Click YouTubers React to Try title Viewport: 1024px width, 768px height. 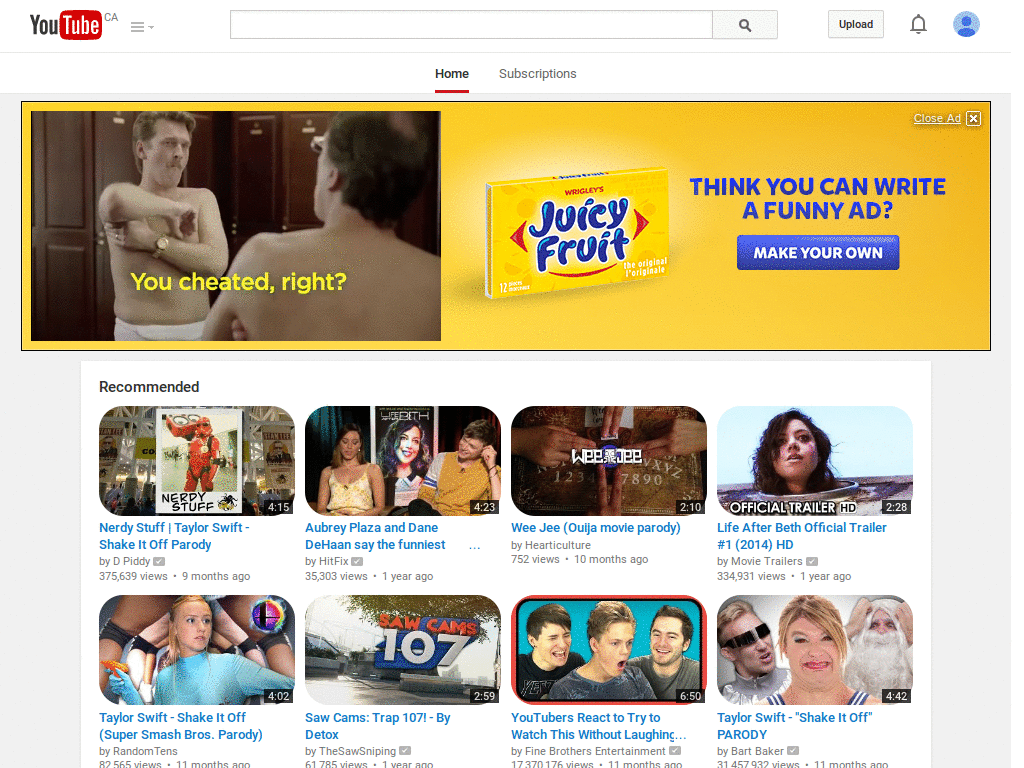(x=598, y=726)
